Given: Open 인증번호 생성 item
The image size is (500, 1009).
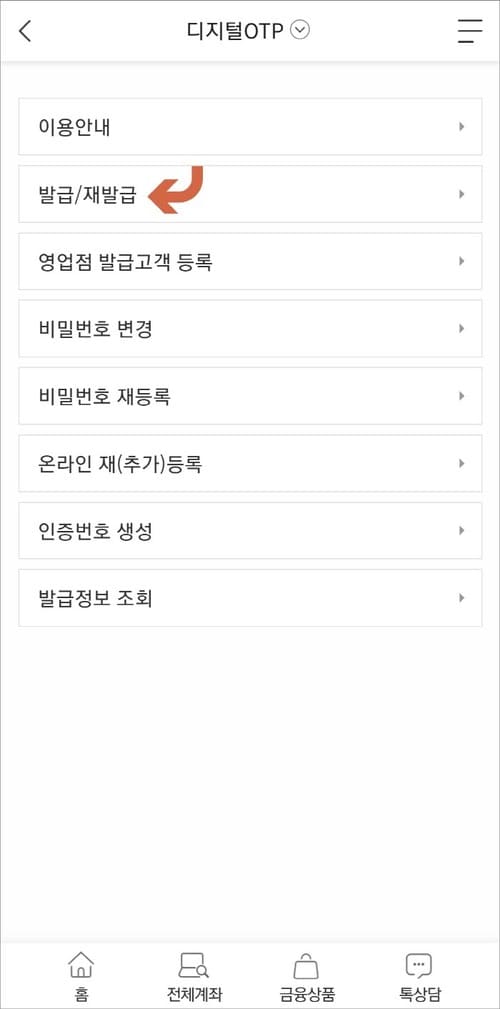Looking at the screenshot, I should (x=250, y=530).
